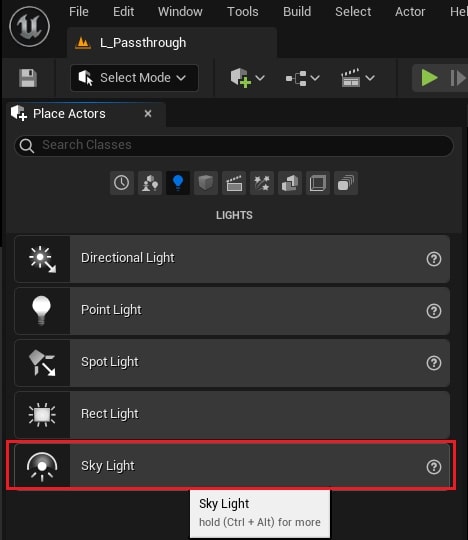Open the Tools menu

pyautogui.click(x=243, y=12)
